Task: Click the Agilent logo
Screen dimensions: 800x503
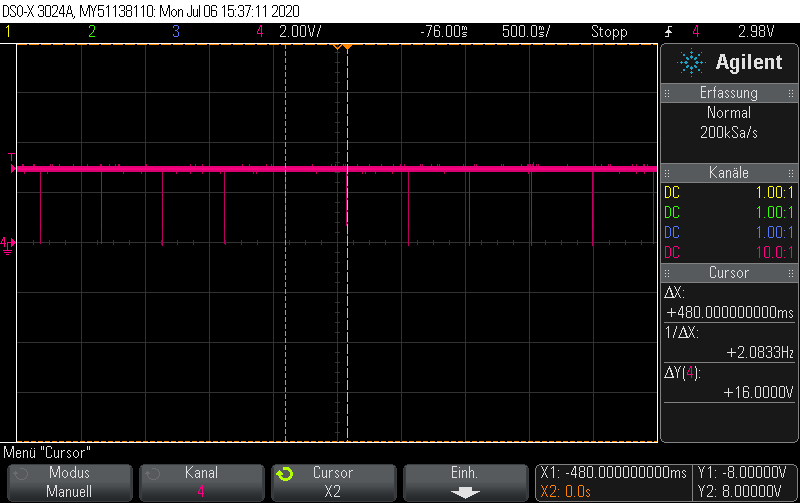Action: click(730, 62)
